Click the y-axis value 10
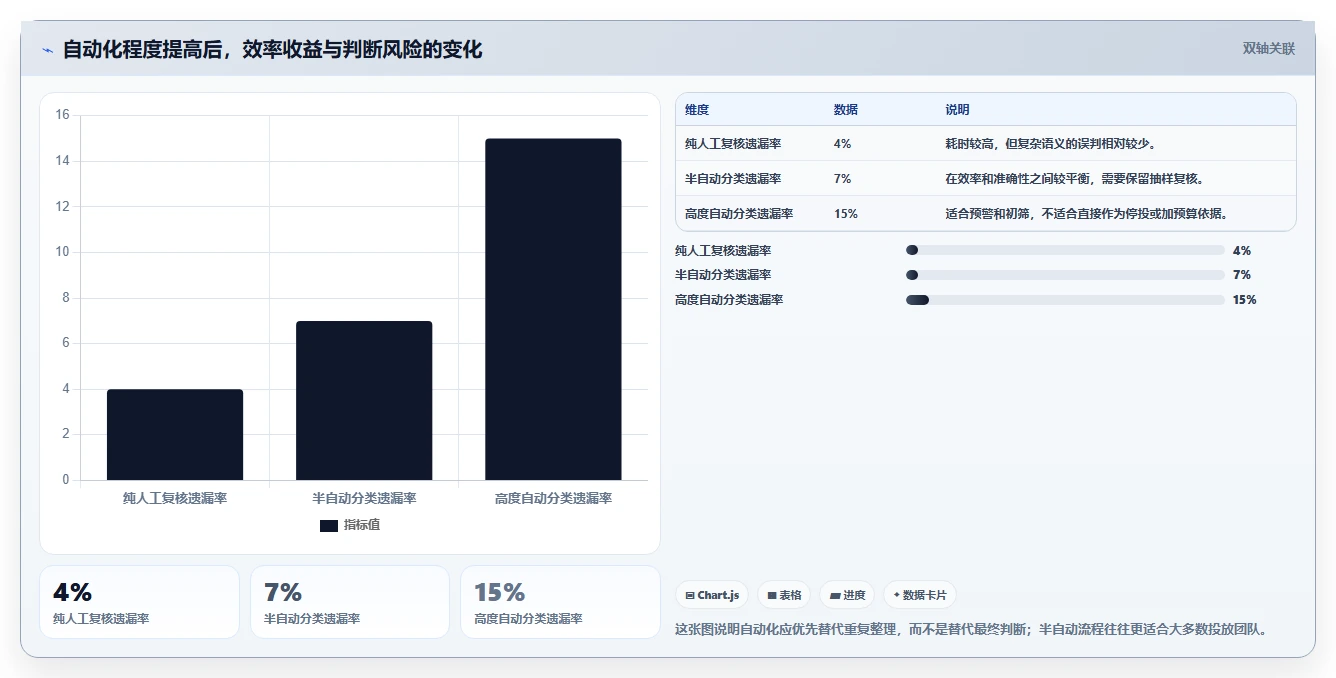 point(63,252)
